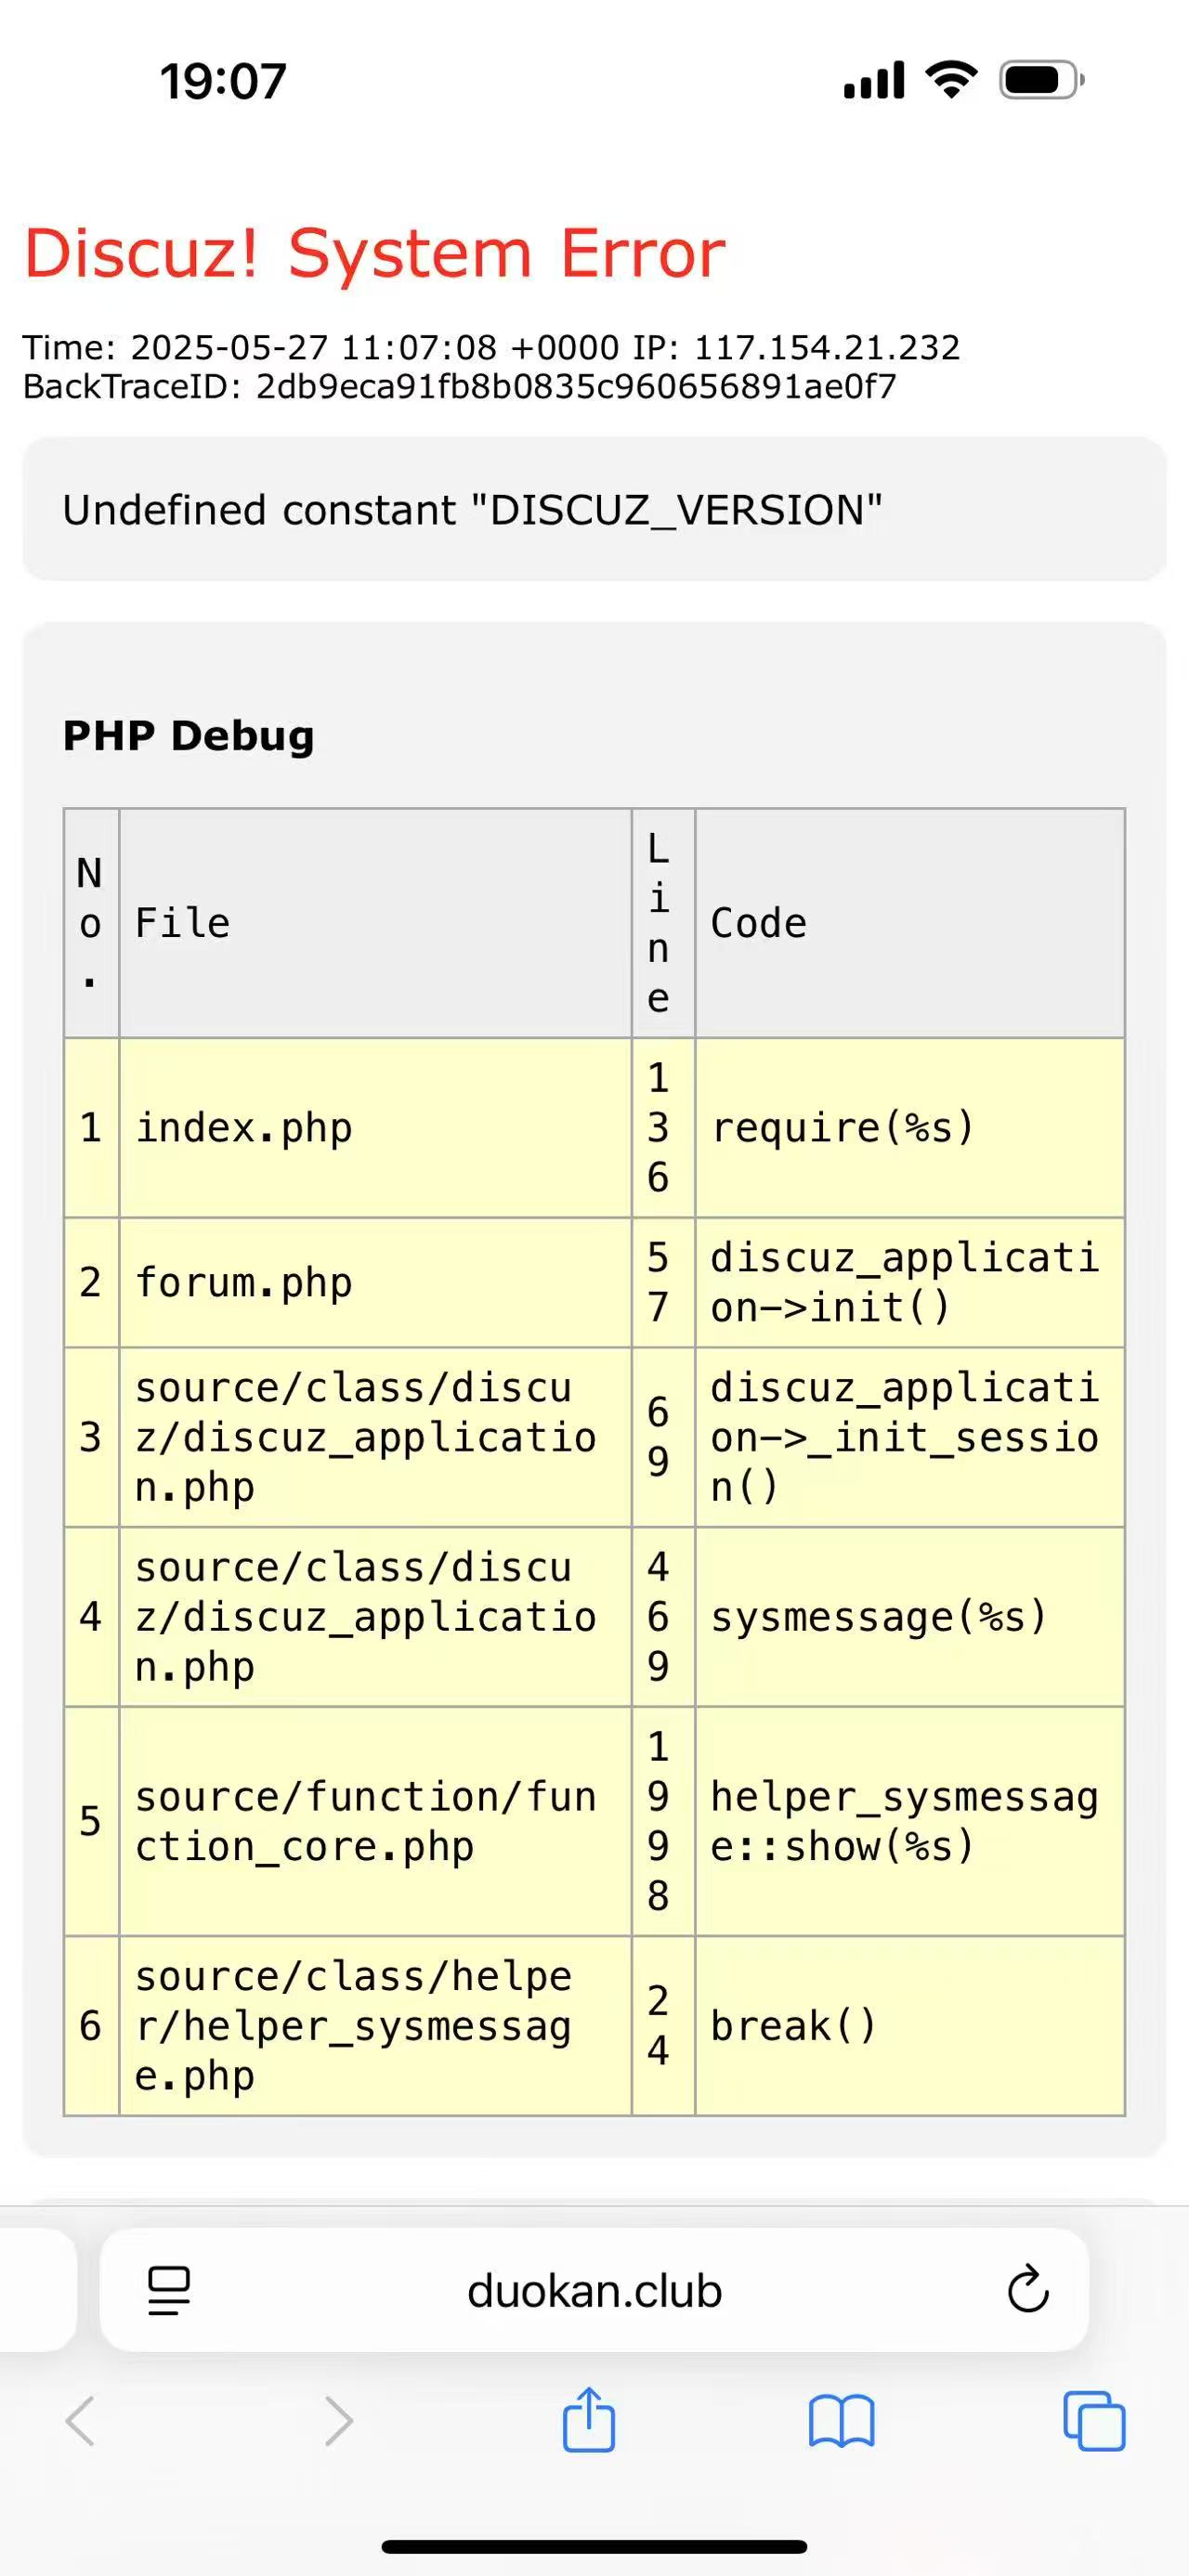Go back to the previous page
Viewport: 1189px width, 2576px height.
point(80,2421)
